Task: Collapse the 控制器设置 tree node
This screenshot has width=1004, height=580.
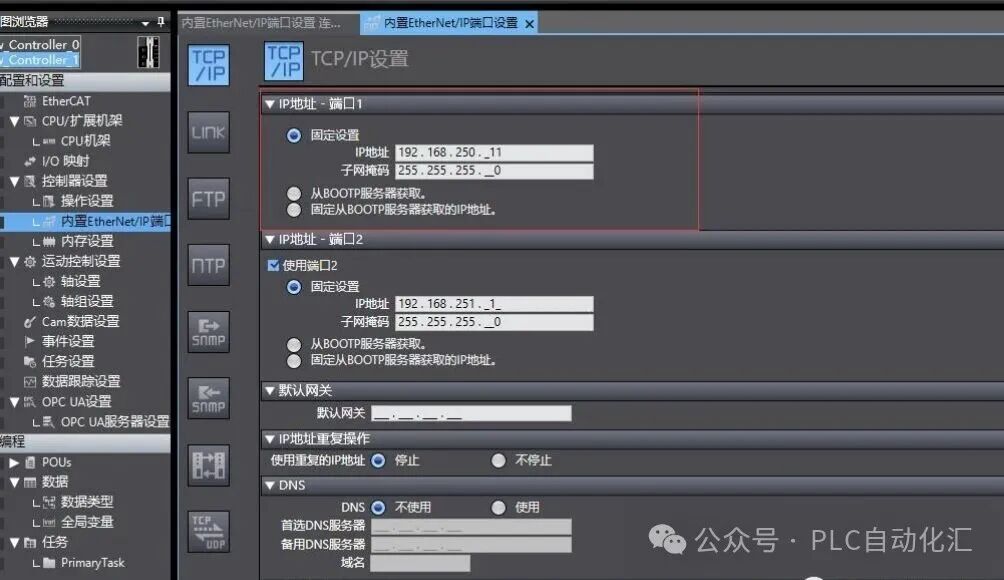Action: pyautogui.click(x=14, y=181)
